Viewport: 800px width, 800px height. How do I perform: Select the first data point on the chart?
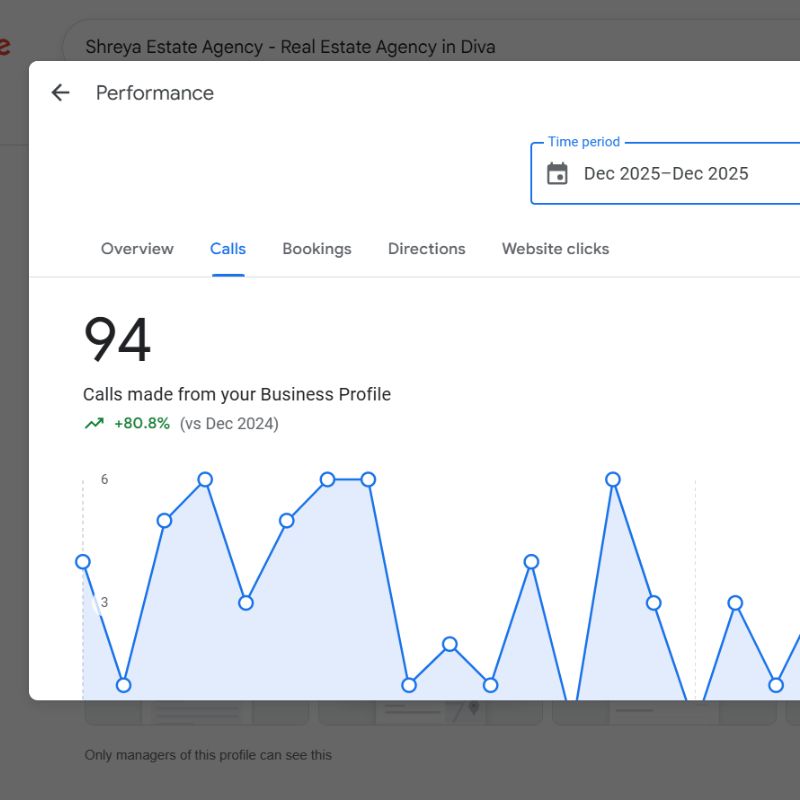click(83, 562)
